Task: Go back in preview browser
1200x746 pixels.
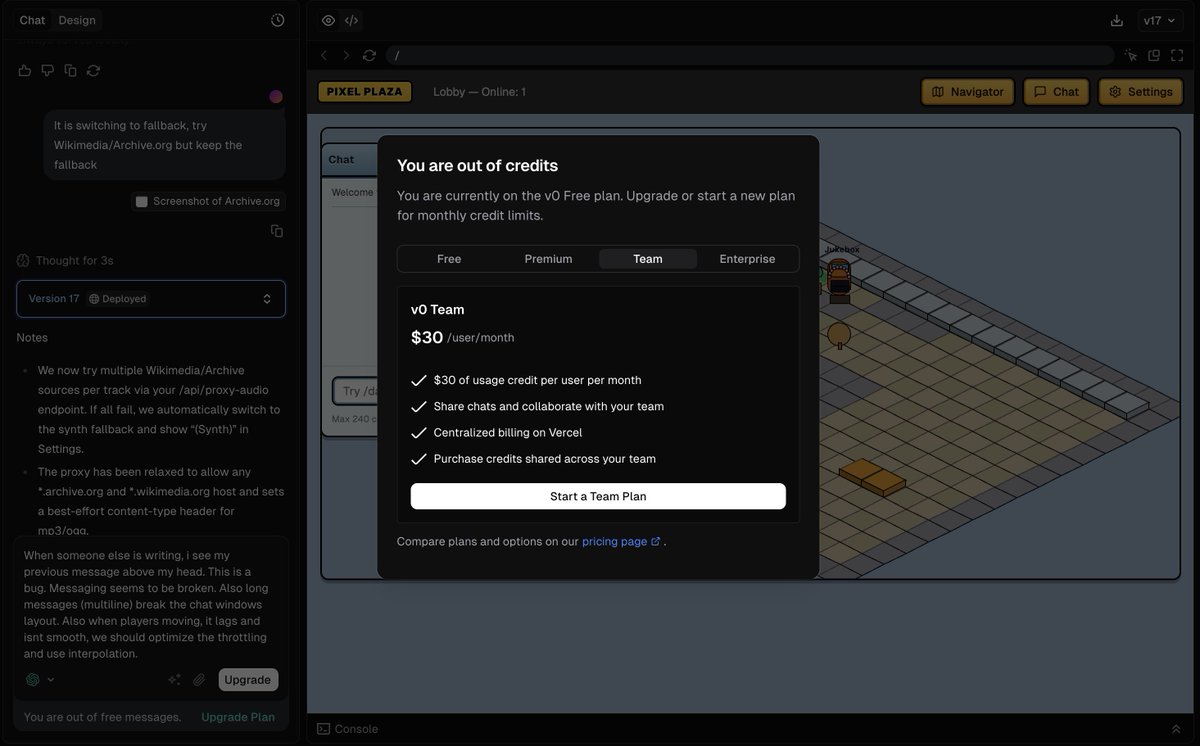Action: tap(323, 55)
